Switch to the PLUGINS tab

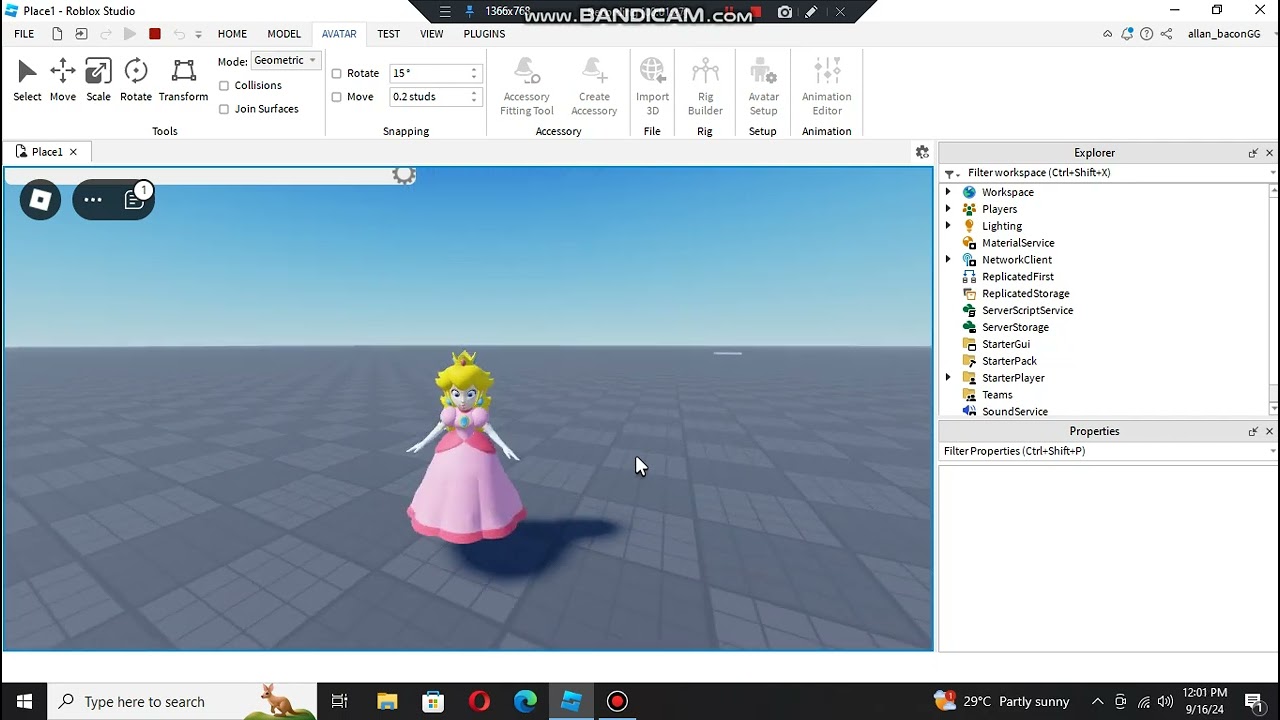(x=484, y=34)
